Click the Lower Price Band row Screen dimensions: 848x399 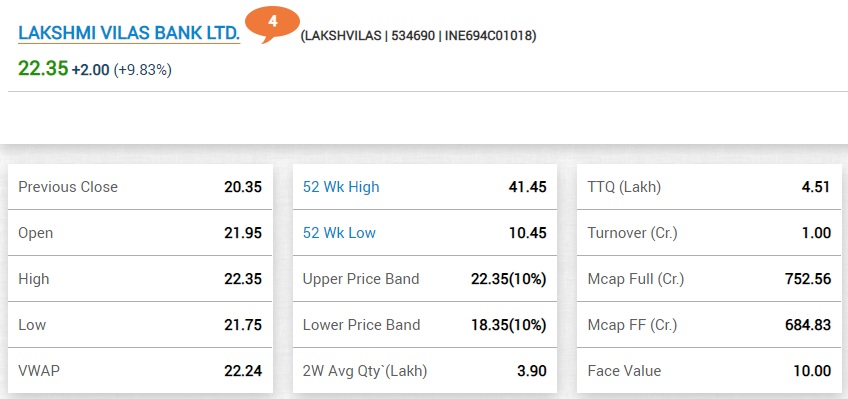(x=425, y=325)
